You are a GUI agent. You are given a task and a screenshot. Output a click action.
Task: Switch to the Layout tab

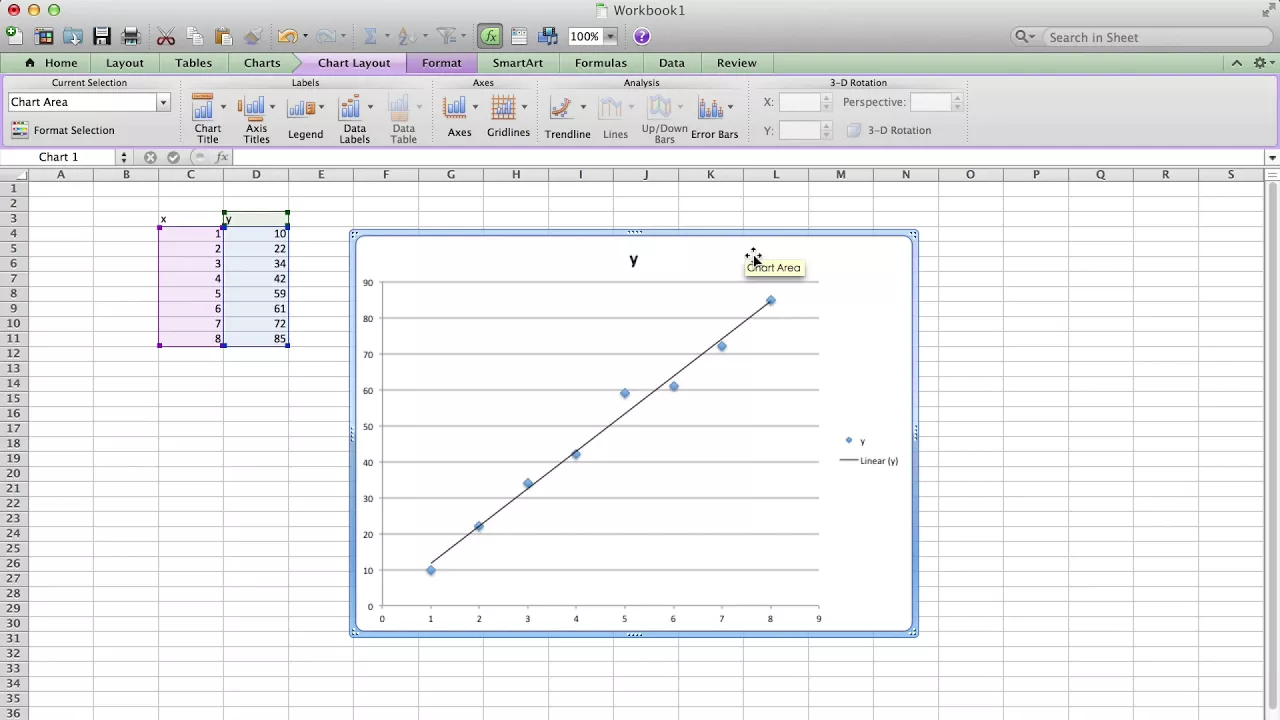[x=125, y=62]
